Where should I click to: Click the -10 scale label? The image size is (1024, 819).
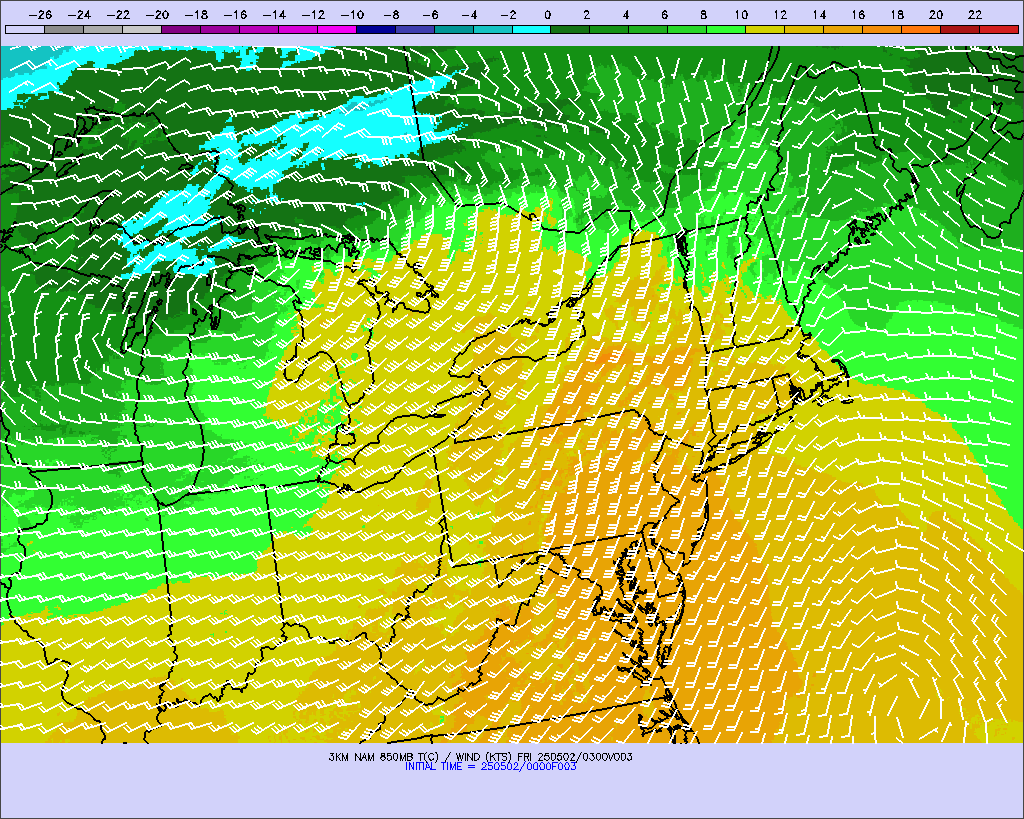click(x=353, y=14)
